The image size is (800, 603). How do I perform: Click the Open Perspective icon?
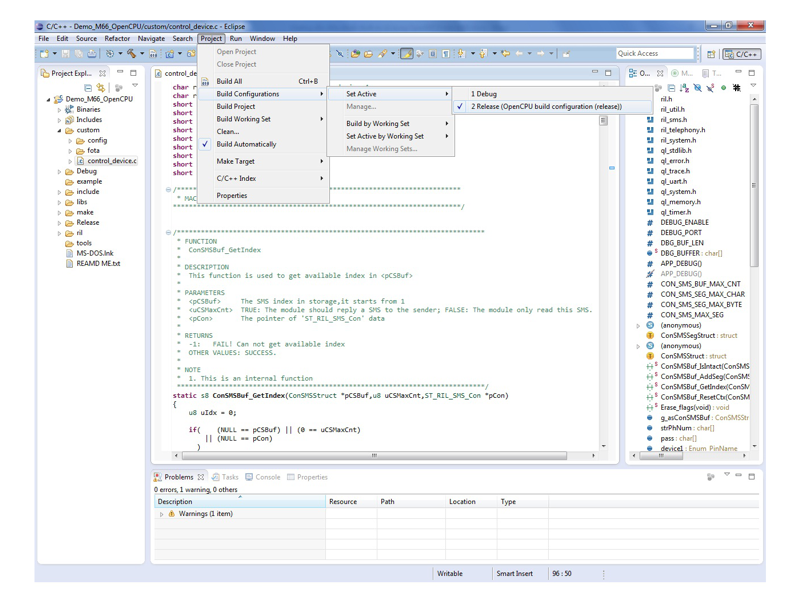[x=711, y=54]
